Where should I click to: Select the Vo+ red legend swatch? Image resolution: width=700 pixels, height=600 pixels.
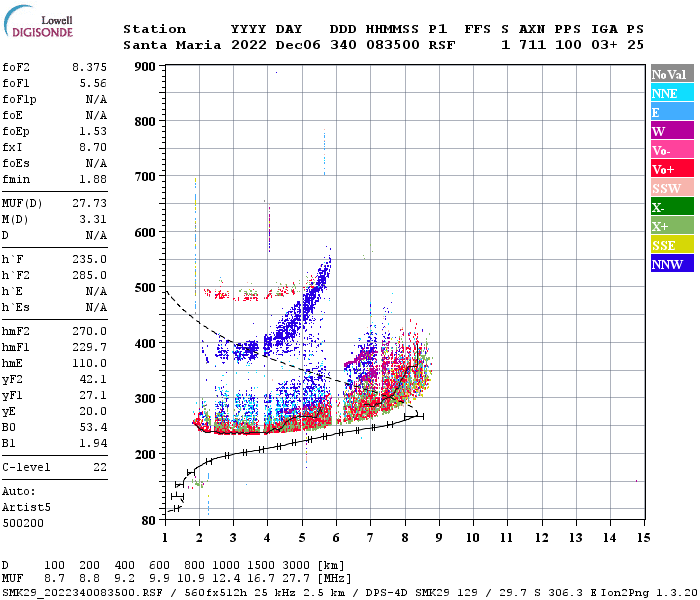point(672,169)
